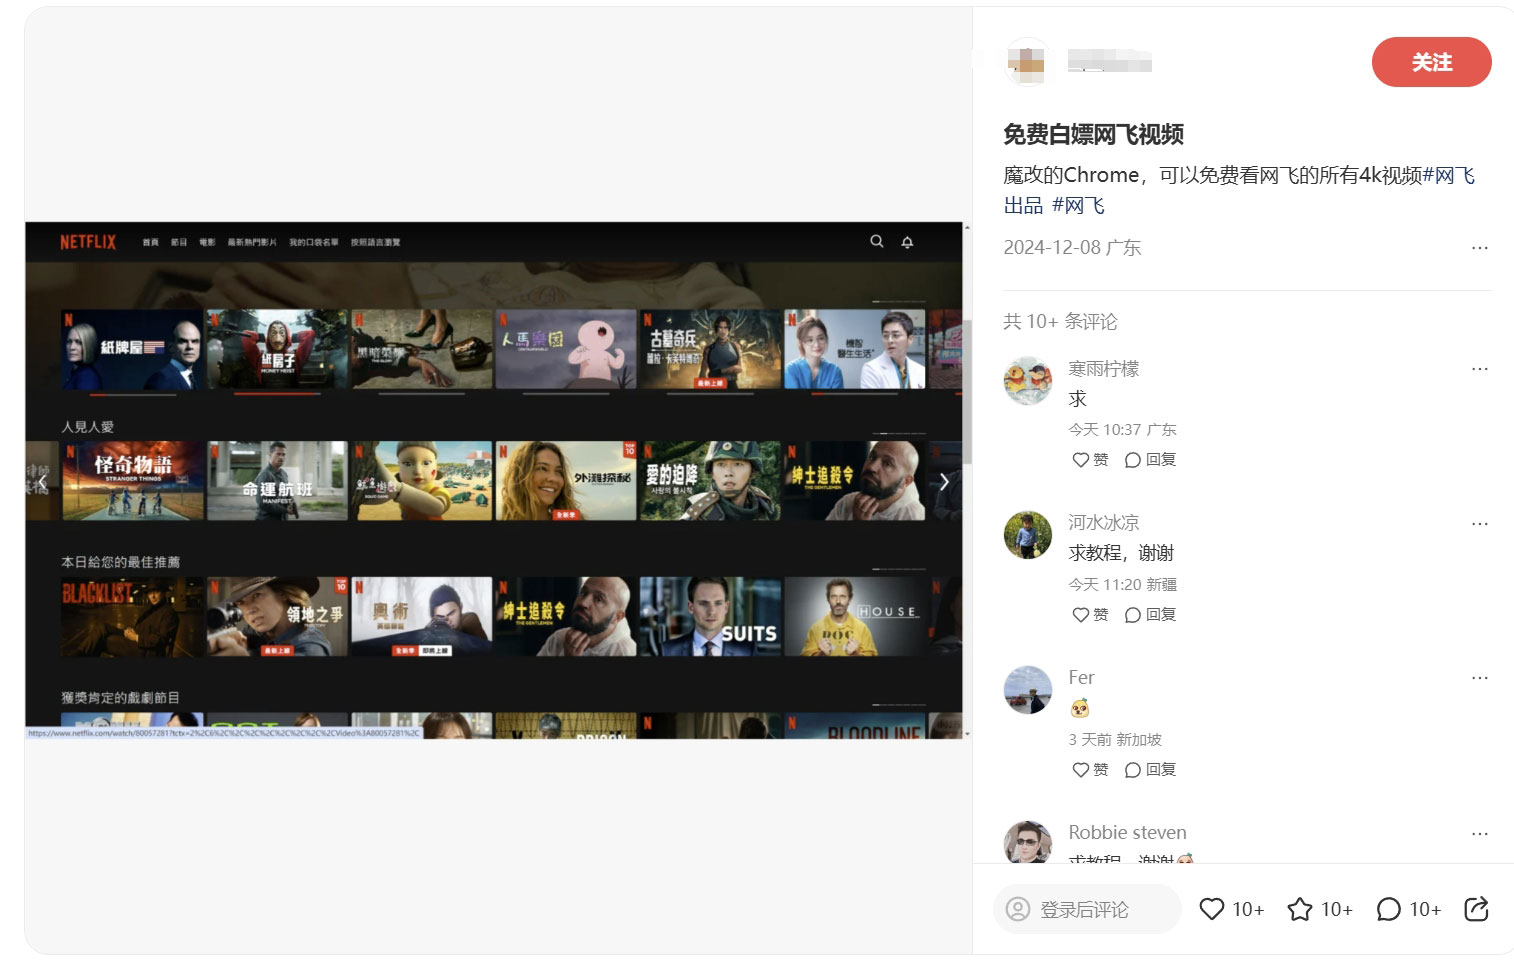Viewport: 1514px width, 962px height.
Task: Open more options for 寒雨柠檬's comment
Action: [1479, 369]
